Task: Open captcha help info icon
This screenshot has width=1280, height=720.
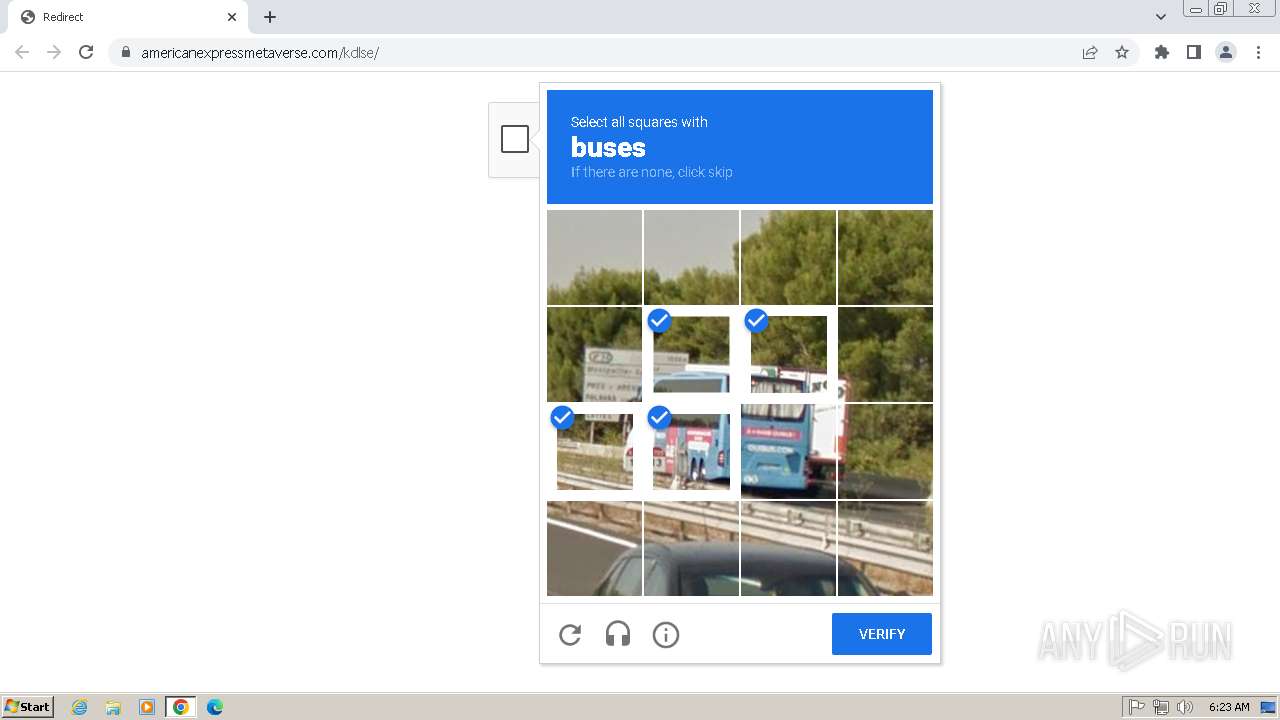Action: pyautogui.click(x=666, y=634)
